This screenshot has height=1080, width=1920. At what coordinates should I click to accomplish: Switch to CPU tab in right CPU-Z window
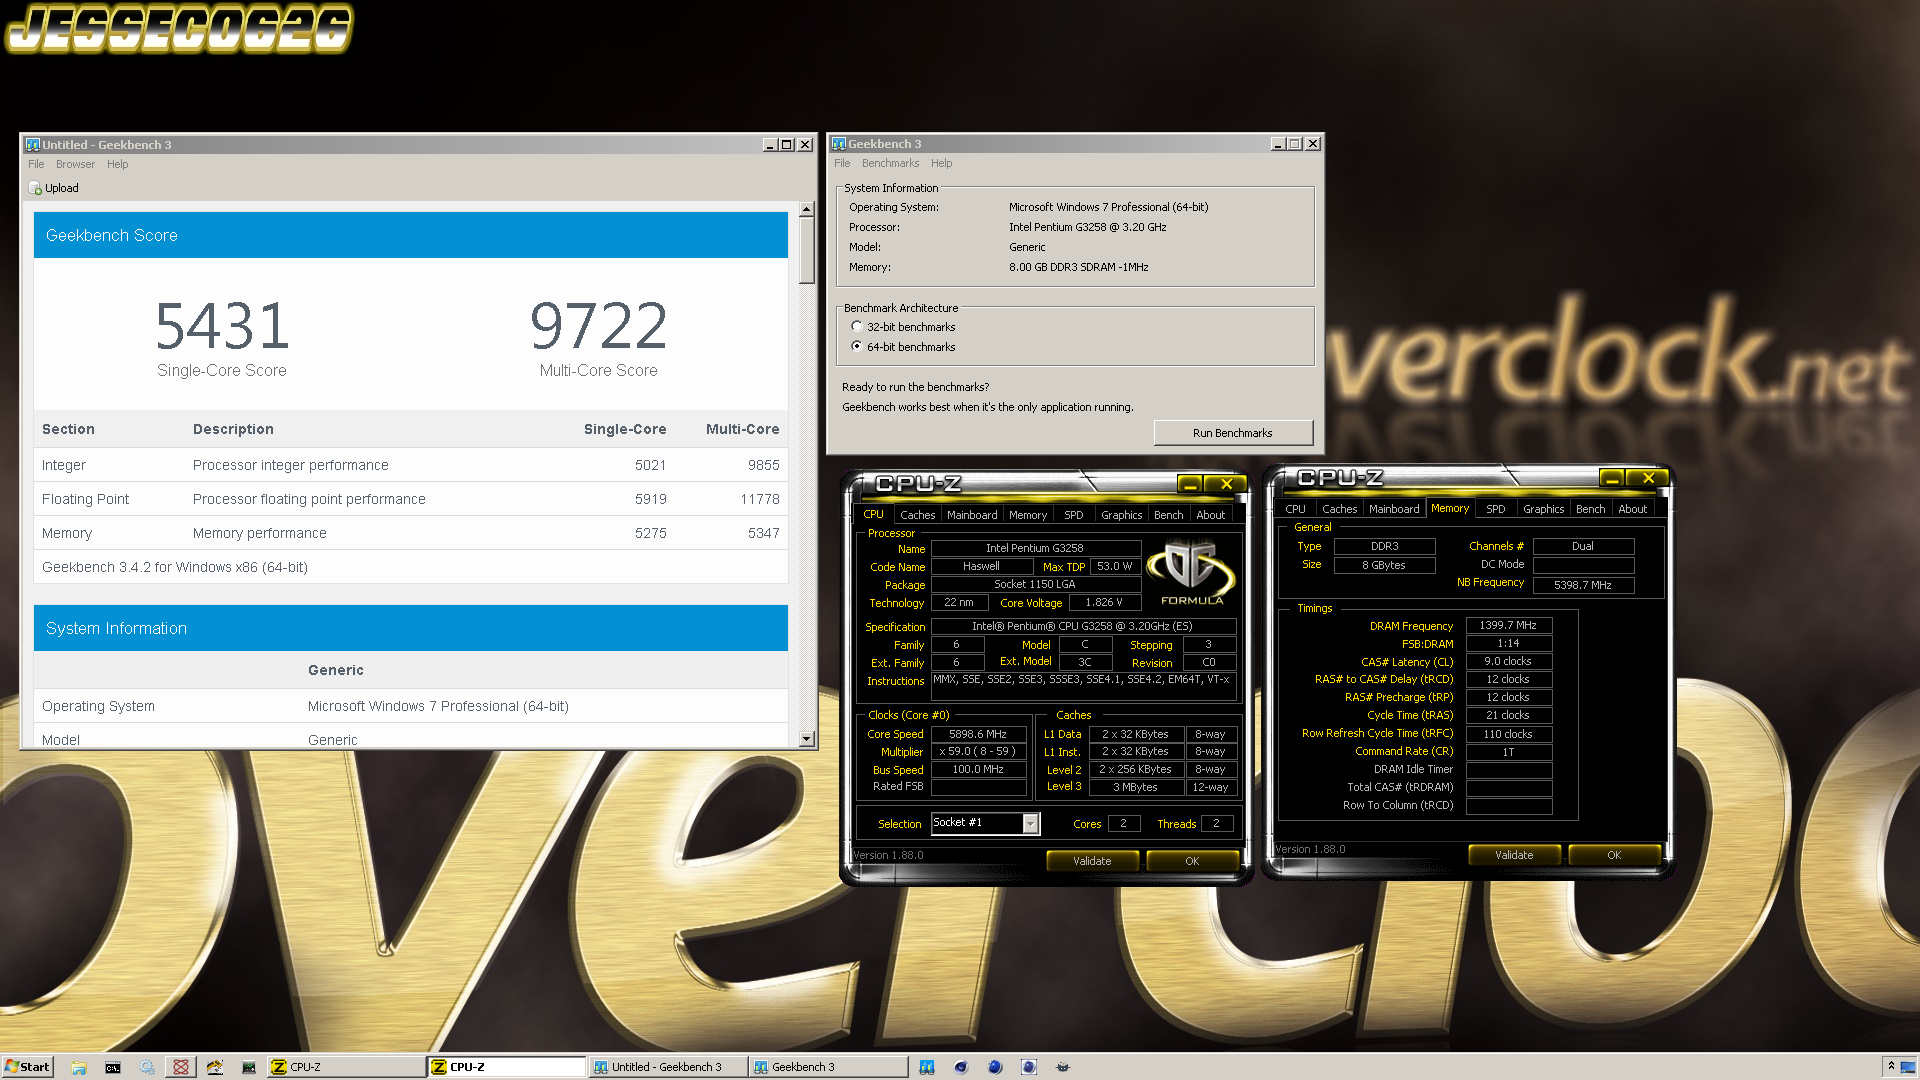point(1295,509)
